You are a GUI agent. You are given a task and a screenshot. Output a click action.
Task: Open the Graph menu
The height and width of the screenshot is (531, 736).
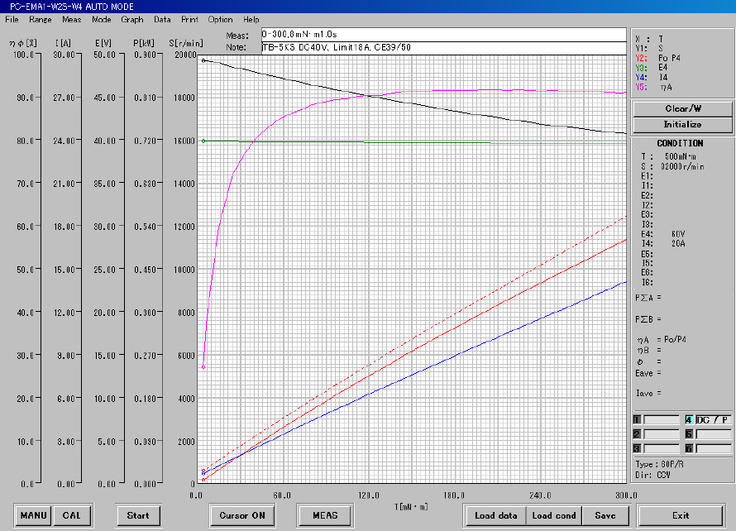pyautogui.click(x=131, y=19)
